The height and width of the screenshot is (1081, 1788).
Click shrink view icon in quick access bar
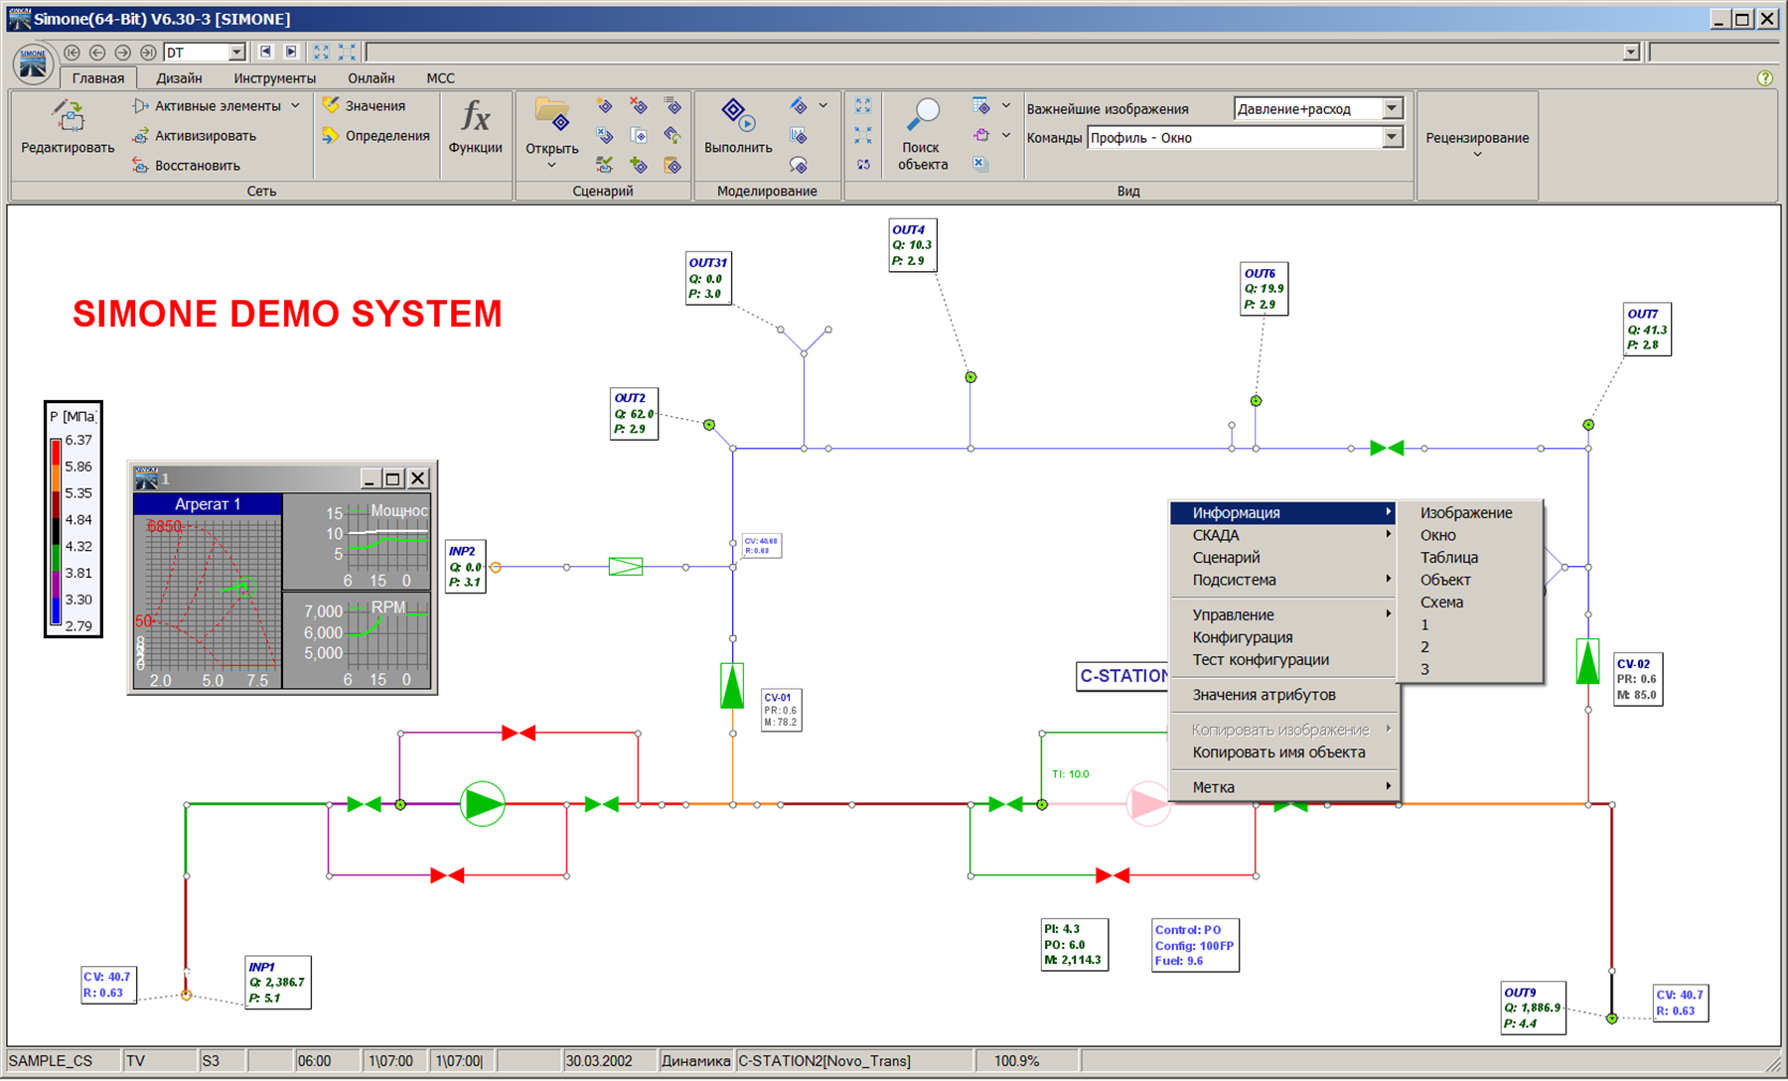347,52
